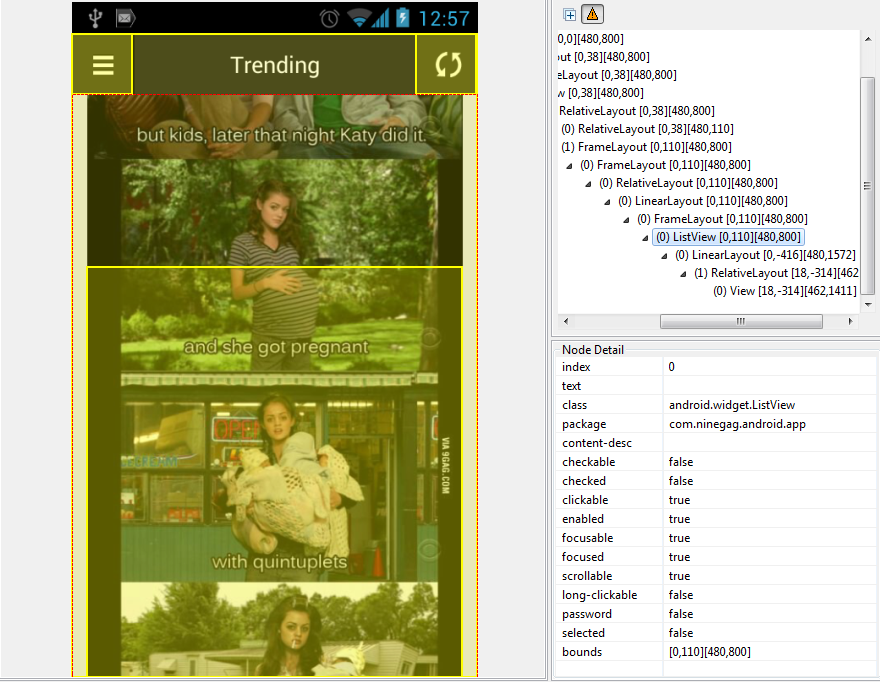Tap the refresh icon beside Trending
880x682 pixels.
[447, 65]
